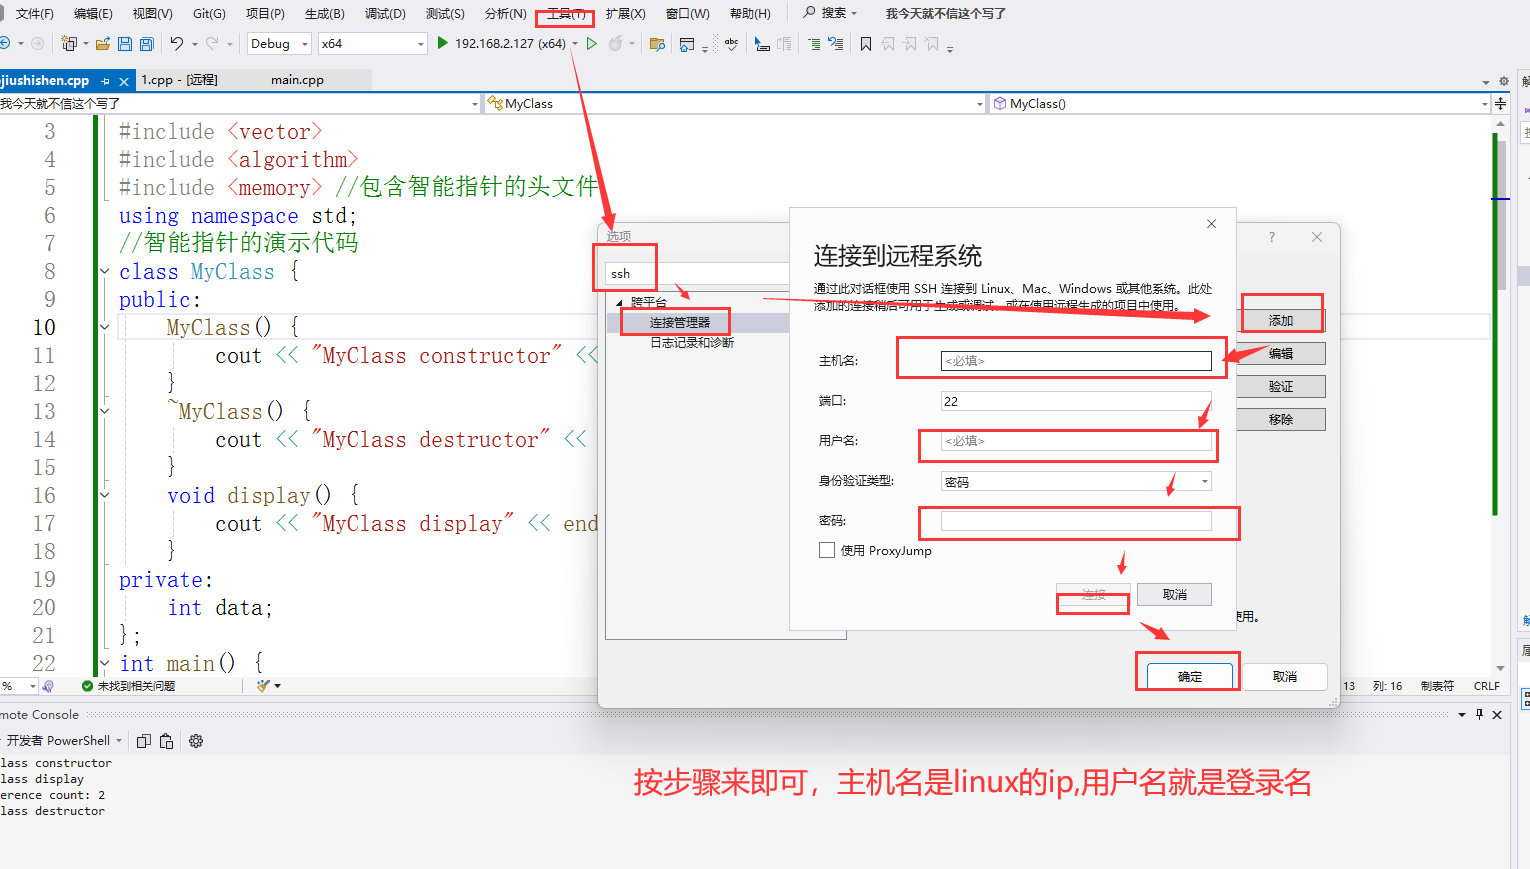
Task: Click the 主机名 input field
Action: (x=1075, y=360)
